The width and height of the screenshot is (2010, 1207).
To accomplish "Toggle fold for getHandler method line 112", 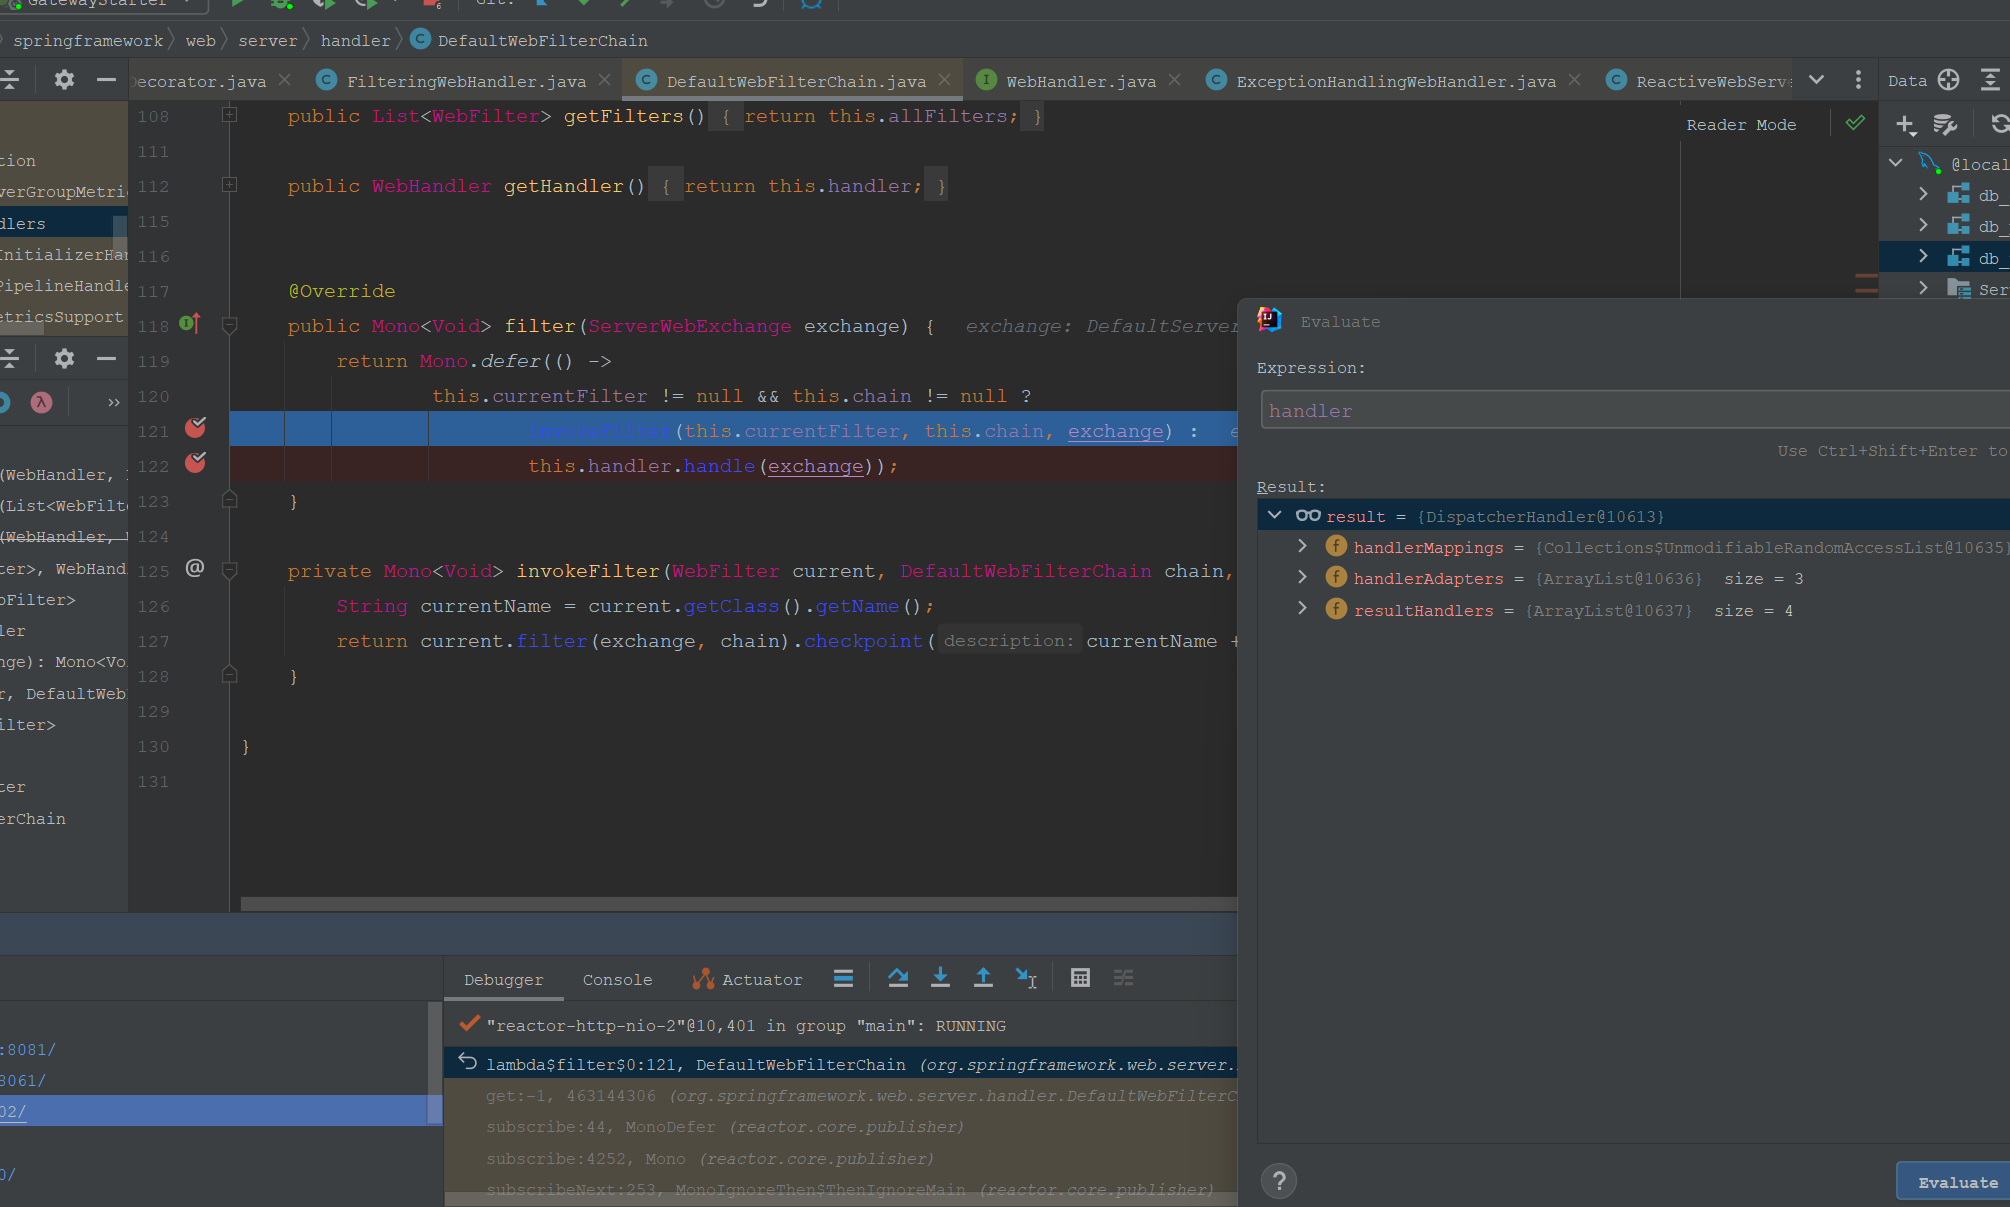I will 229,185.
